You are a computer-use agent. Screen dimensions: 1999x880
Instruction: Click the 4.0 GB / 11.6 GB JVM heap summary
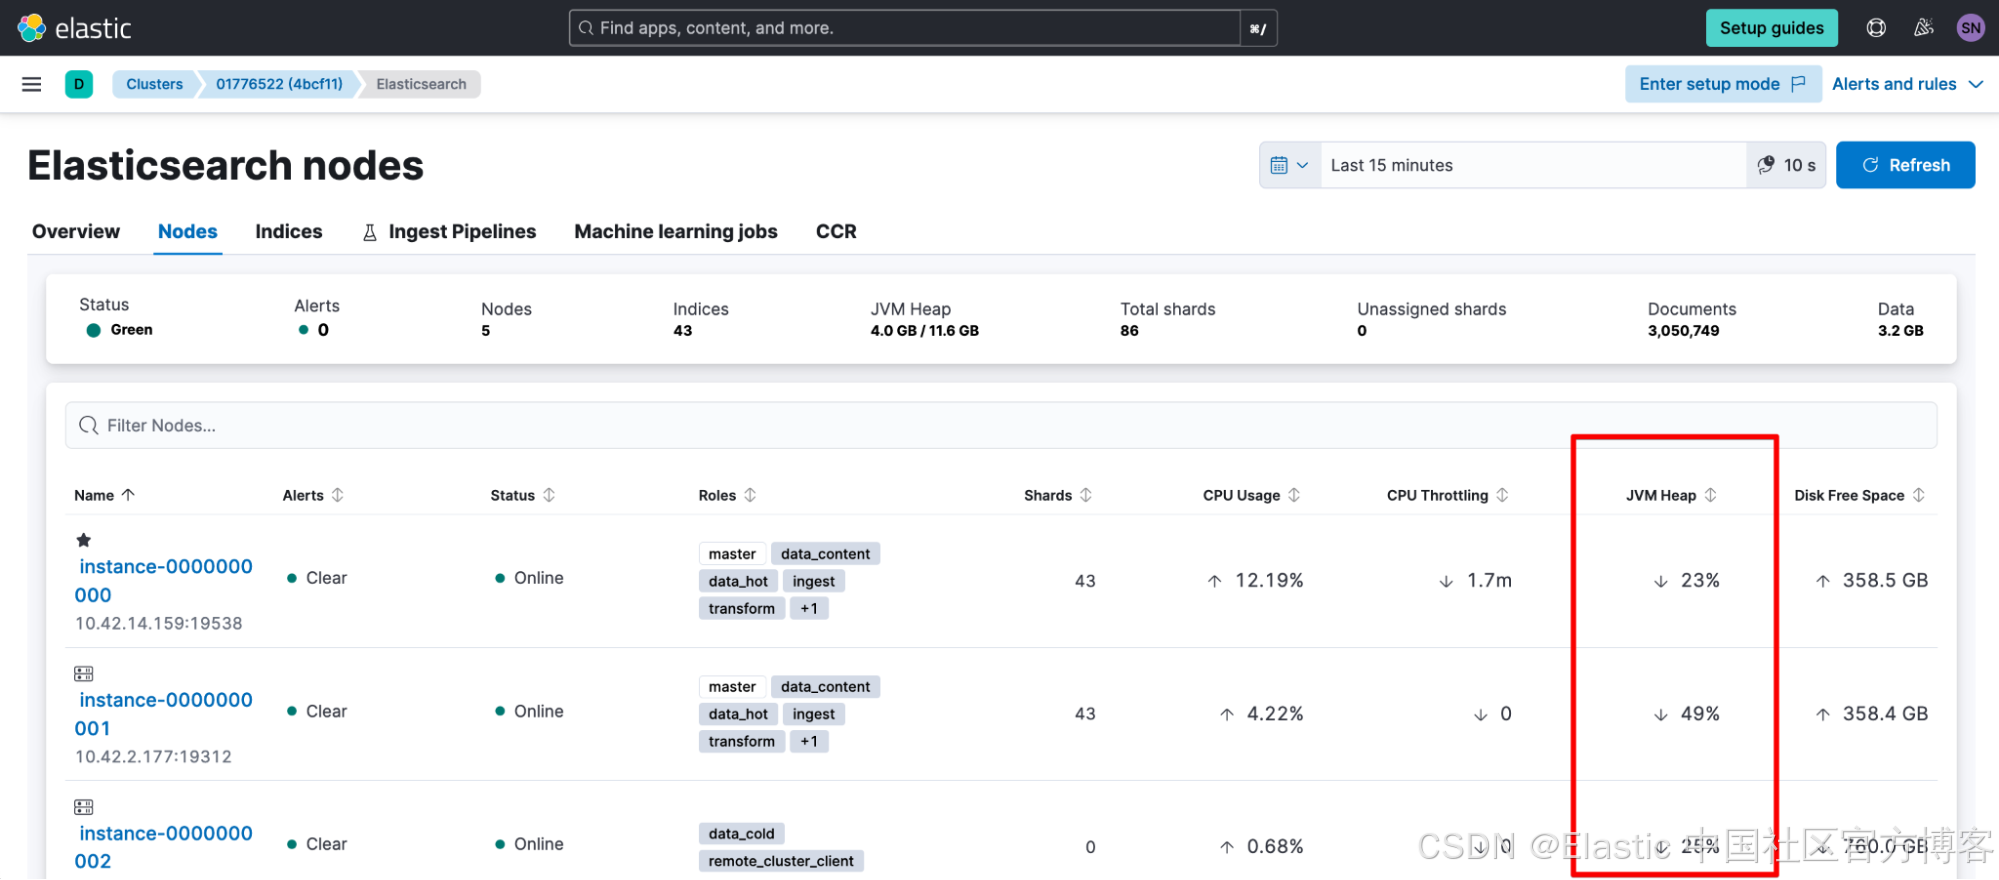(924, 331)
